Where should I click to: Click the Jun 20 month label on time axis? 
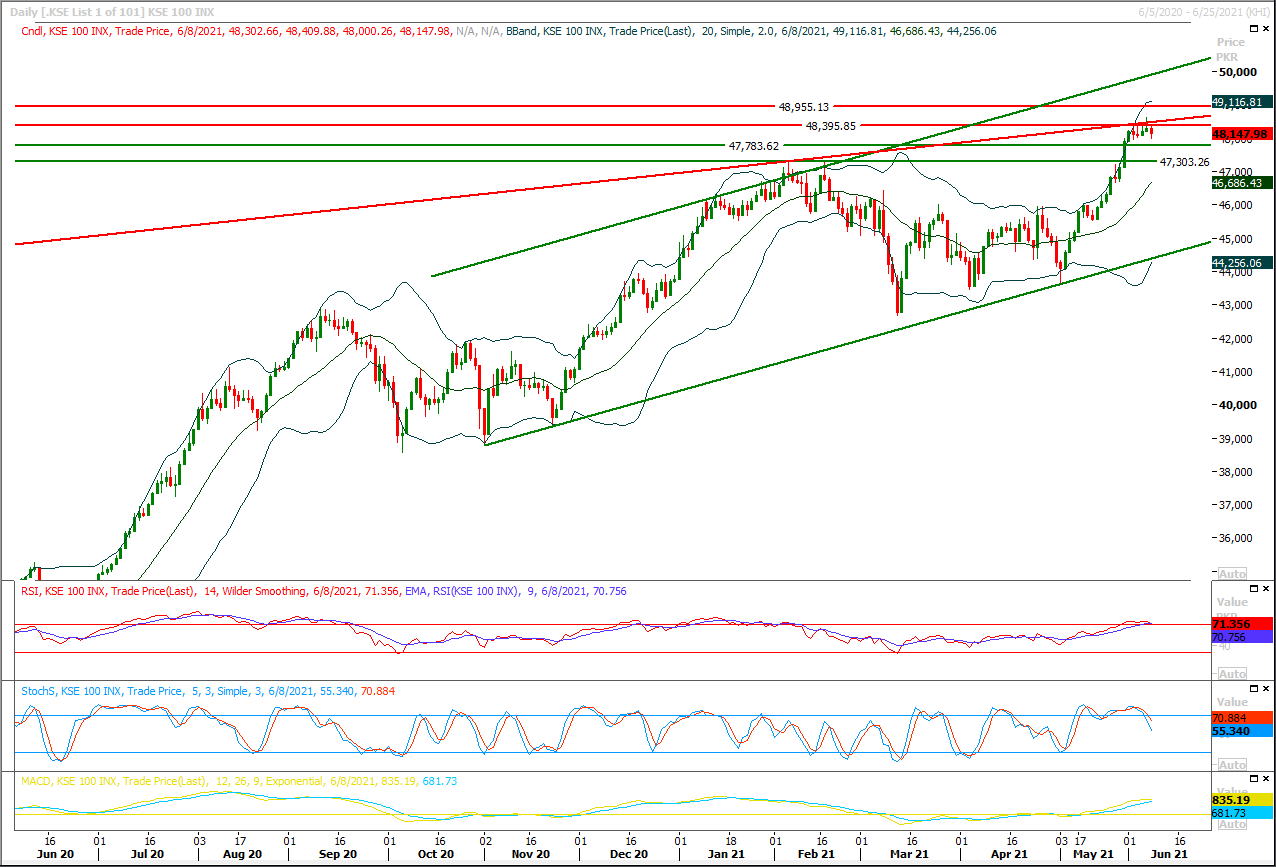tap(55, 855)
